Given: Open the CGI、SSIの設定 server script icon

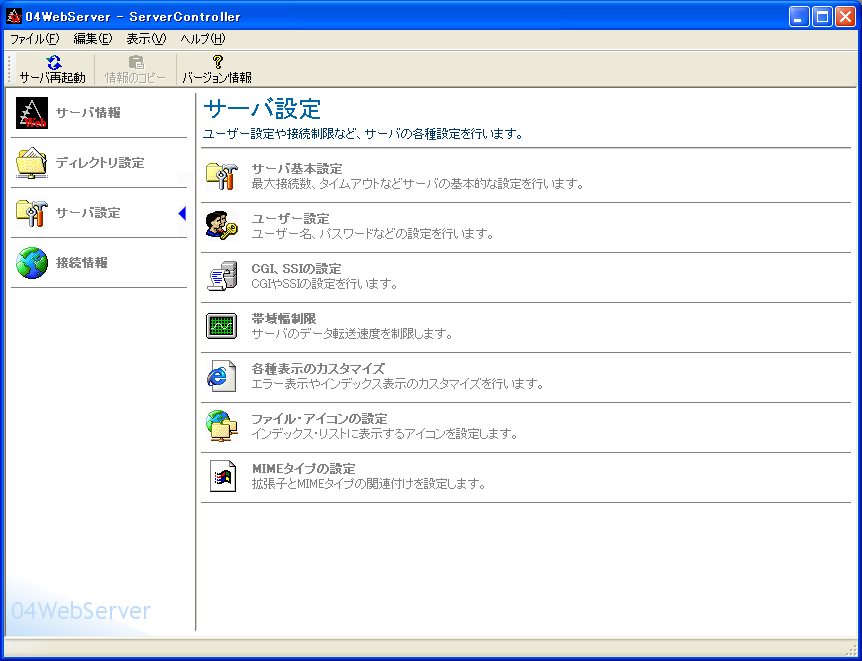Looking at the screenshot, I should click(x=222, y=276).
